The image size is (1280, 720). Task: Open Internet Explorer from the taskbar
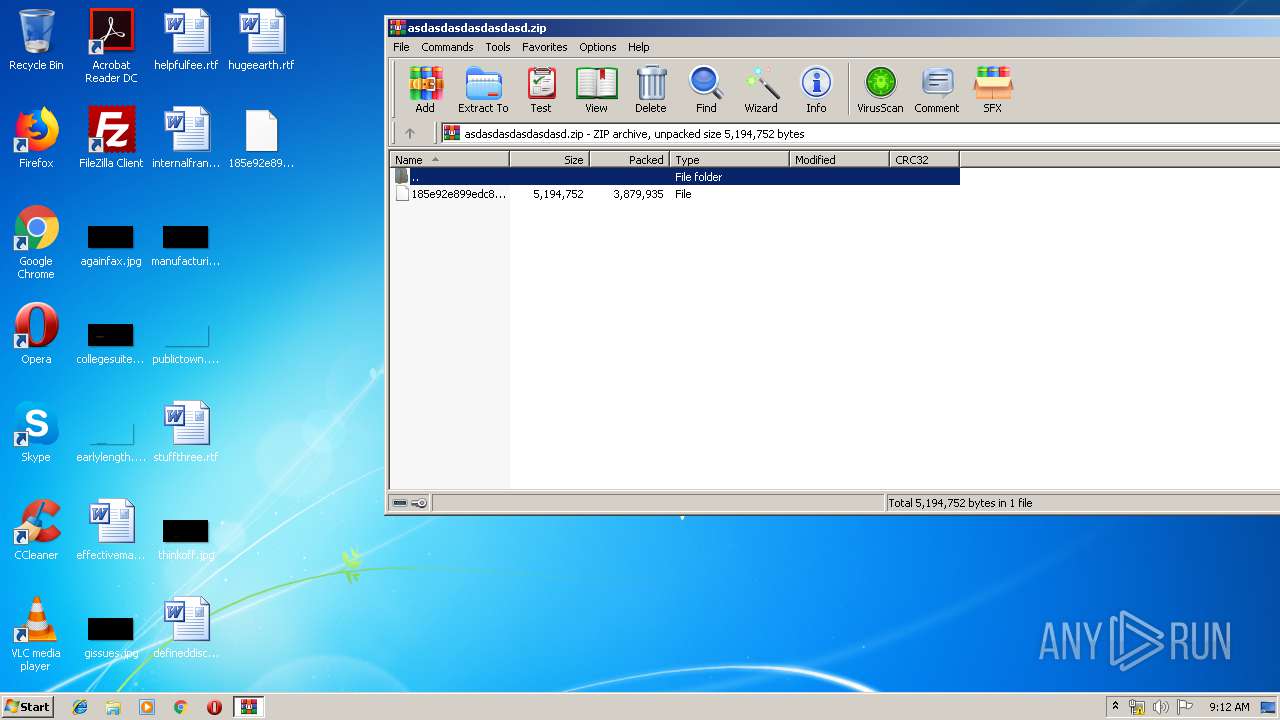tap(80, 707)
